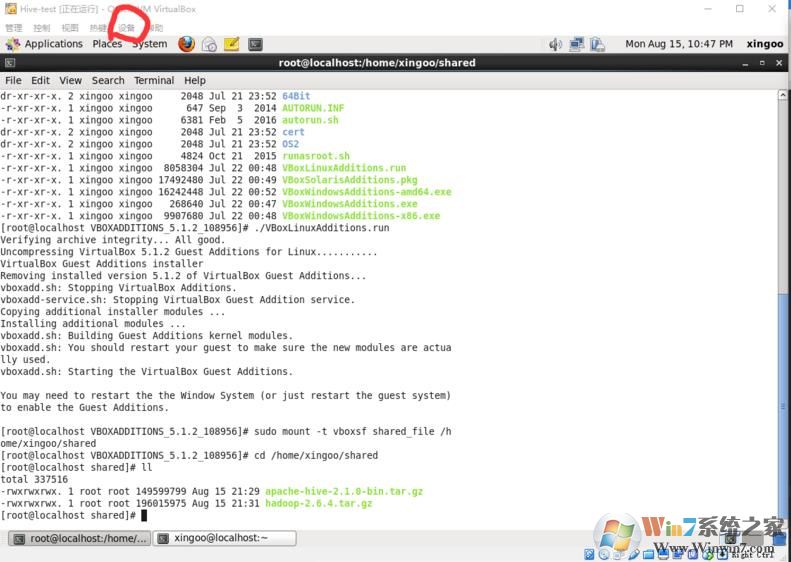791x562 pixels.
Task: Open the terminal Edit menu
Action: click(40, 80)
